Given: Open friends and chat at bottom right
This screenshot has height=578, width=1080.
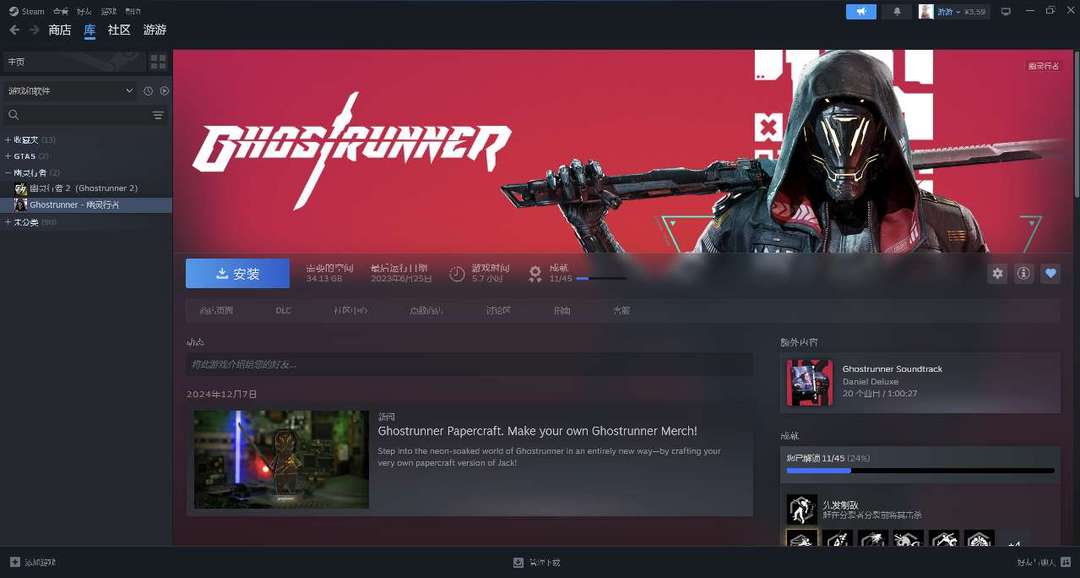Looking at the screenshot, I should coord(1044,562).
